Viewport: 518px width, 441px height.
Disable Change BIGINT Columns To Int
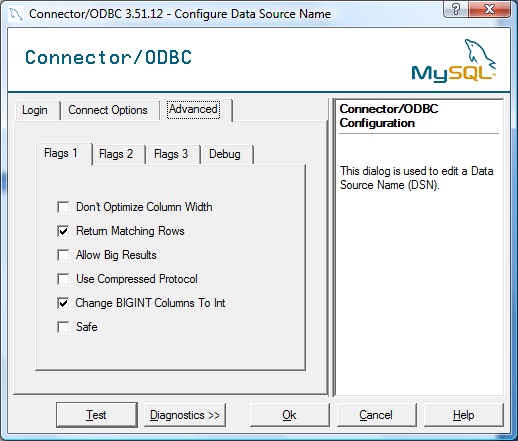coord(63,303)
